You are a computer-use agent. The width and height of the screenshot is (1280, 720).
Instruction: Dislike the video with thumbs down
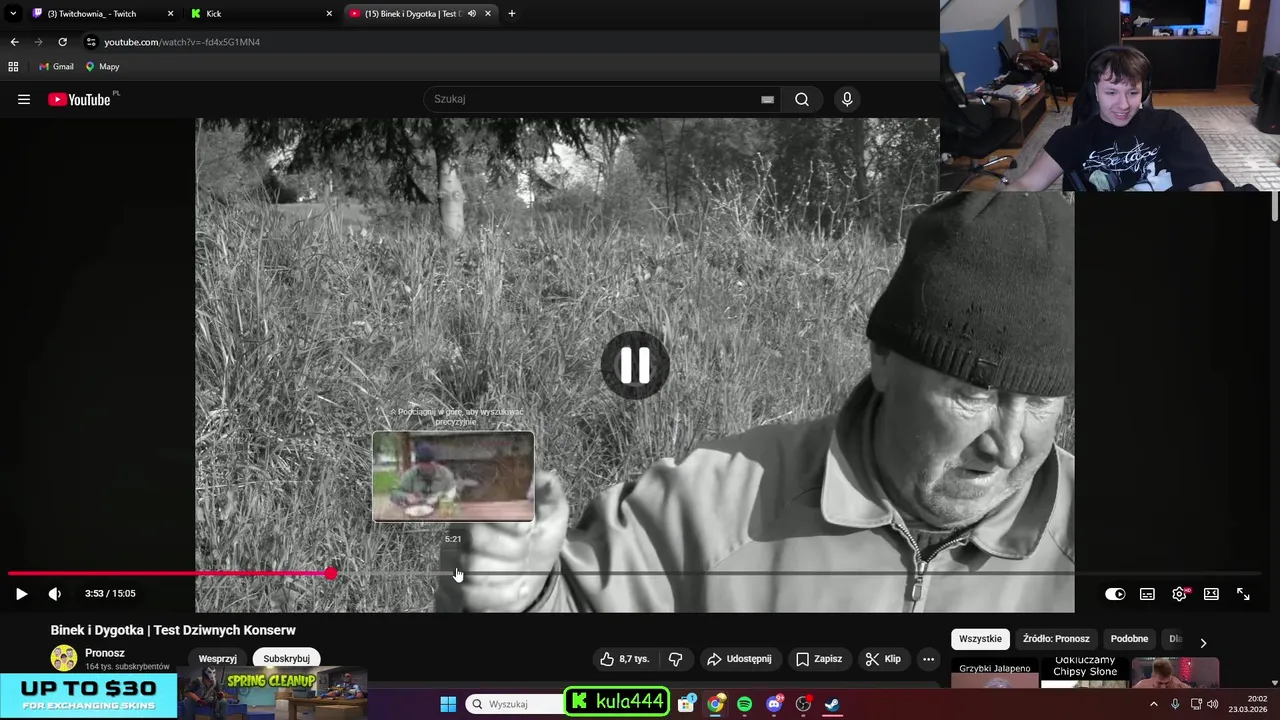click(675, 659)
